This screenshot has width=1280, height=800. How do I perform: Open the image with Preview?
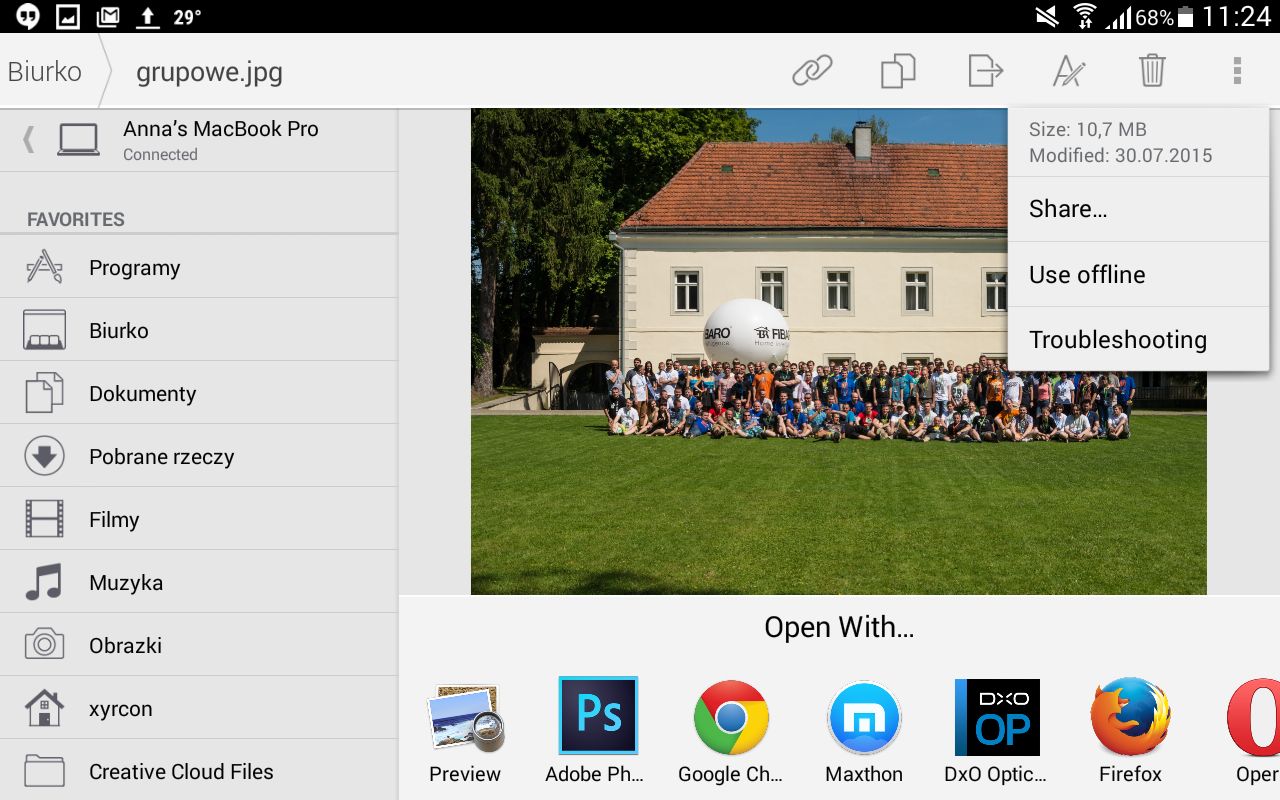[x=465, y=732]
